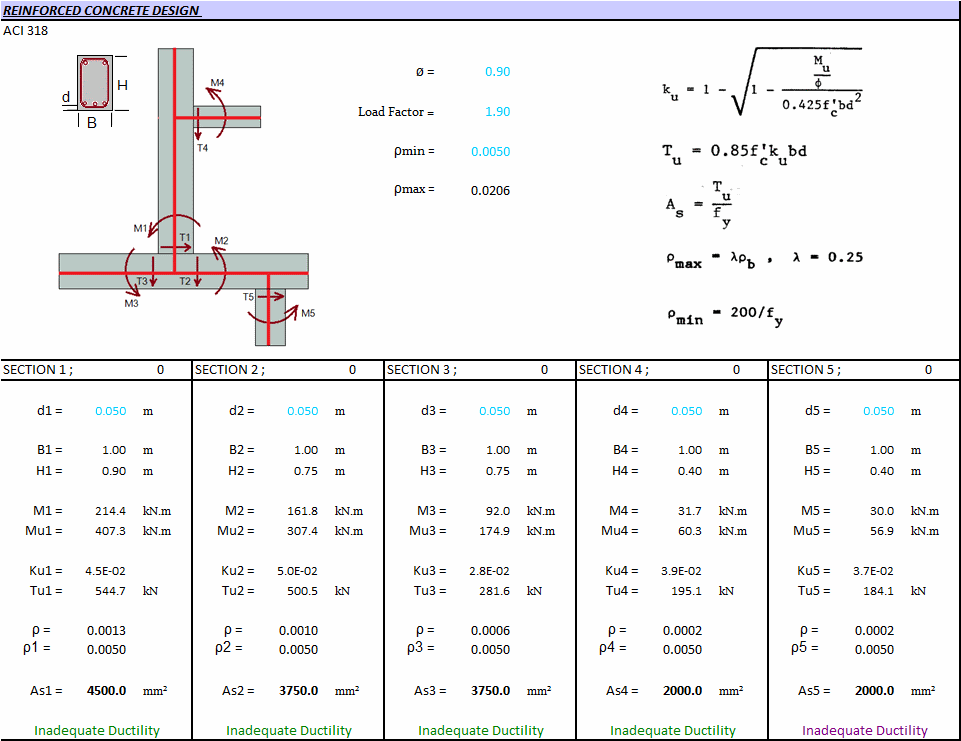Click the Tu4 value 195.1
961x741 pixels.
(686, 591)
